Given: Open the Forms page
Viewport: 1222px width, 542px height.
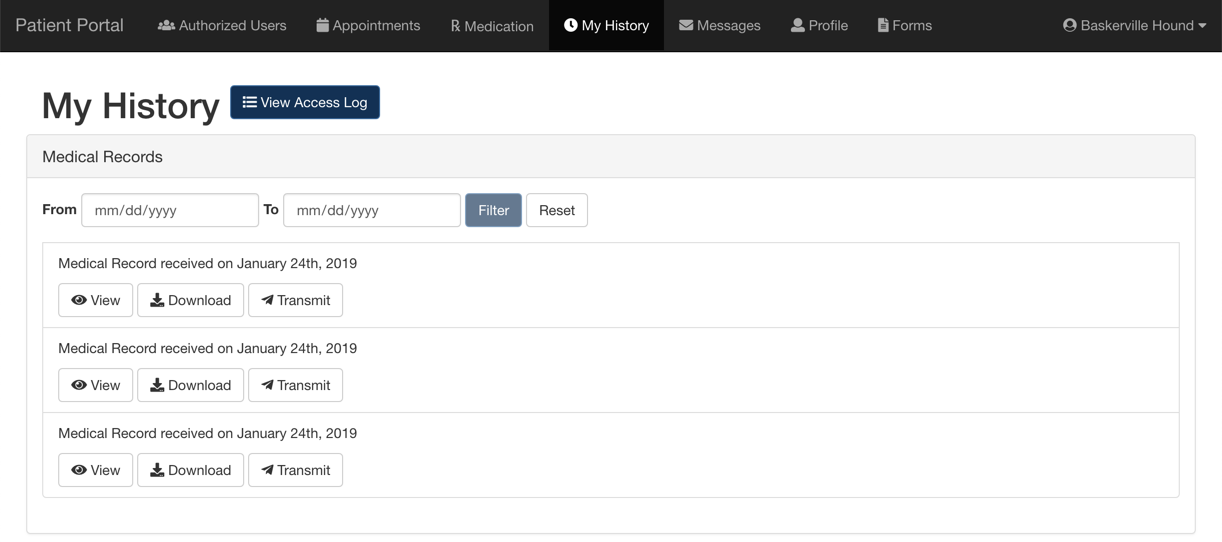Looking at the screenshot, I should 904,25.
